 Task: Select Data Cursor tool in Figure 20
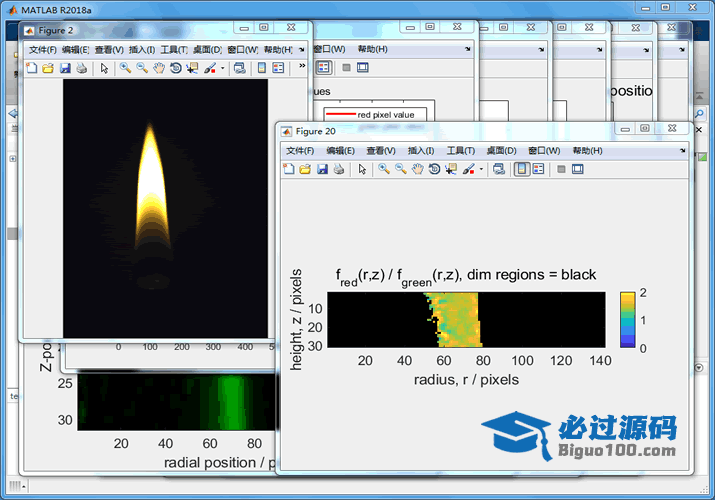pyautogui.click(x=451, y=170)
